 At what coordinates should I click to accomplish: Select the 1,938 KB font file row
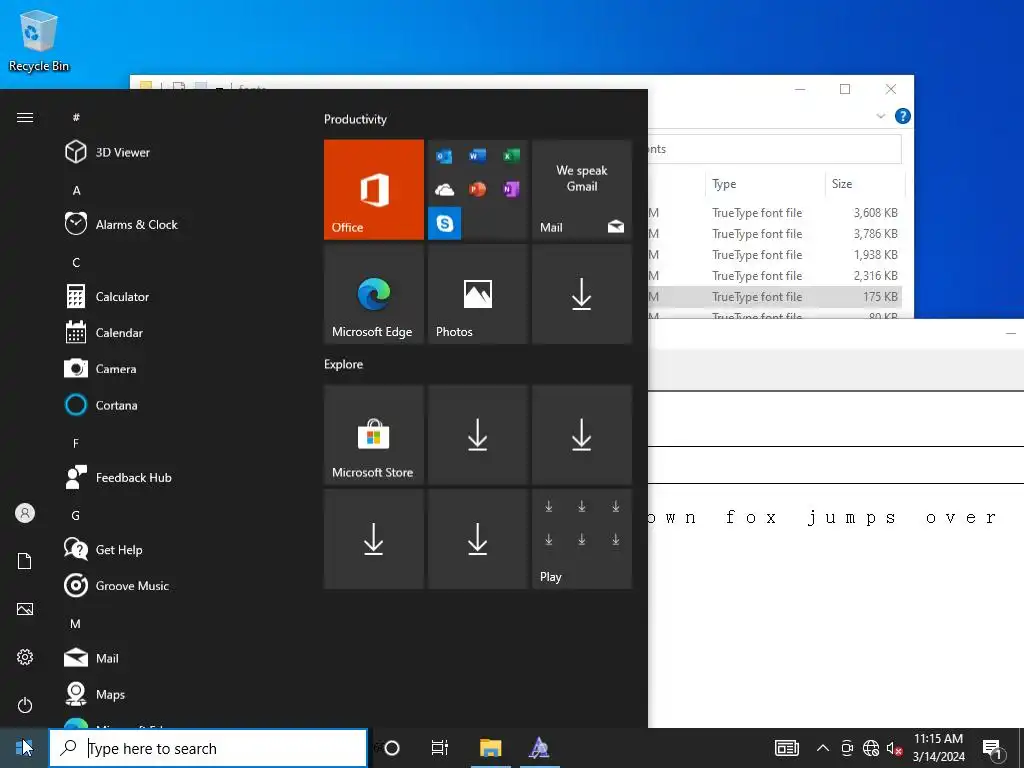(775, 255)
